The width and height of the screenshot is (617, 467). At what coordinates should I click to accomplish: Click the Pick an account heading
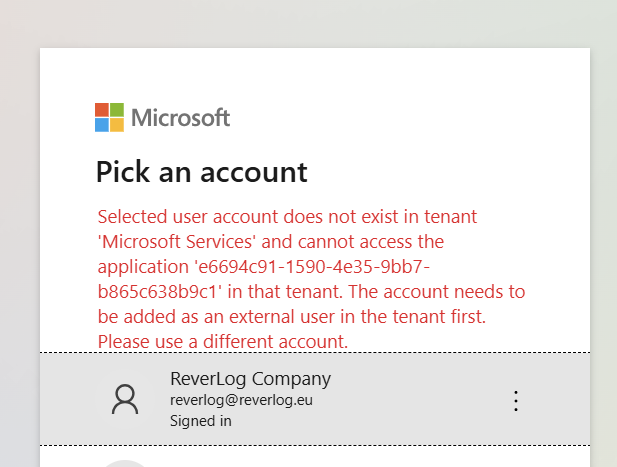[x=201, y=172]
